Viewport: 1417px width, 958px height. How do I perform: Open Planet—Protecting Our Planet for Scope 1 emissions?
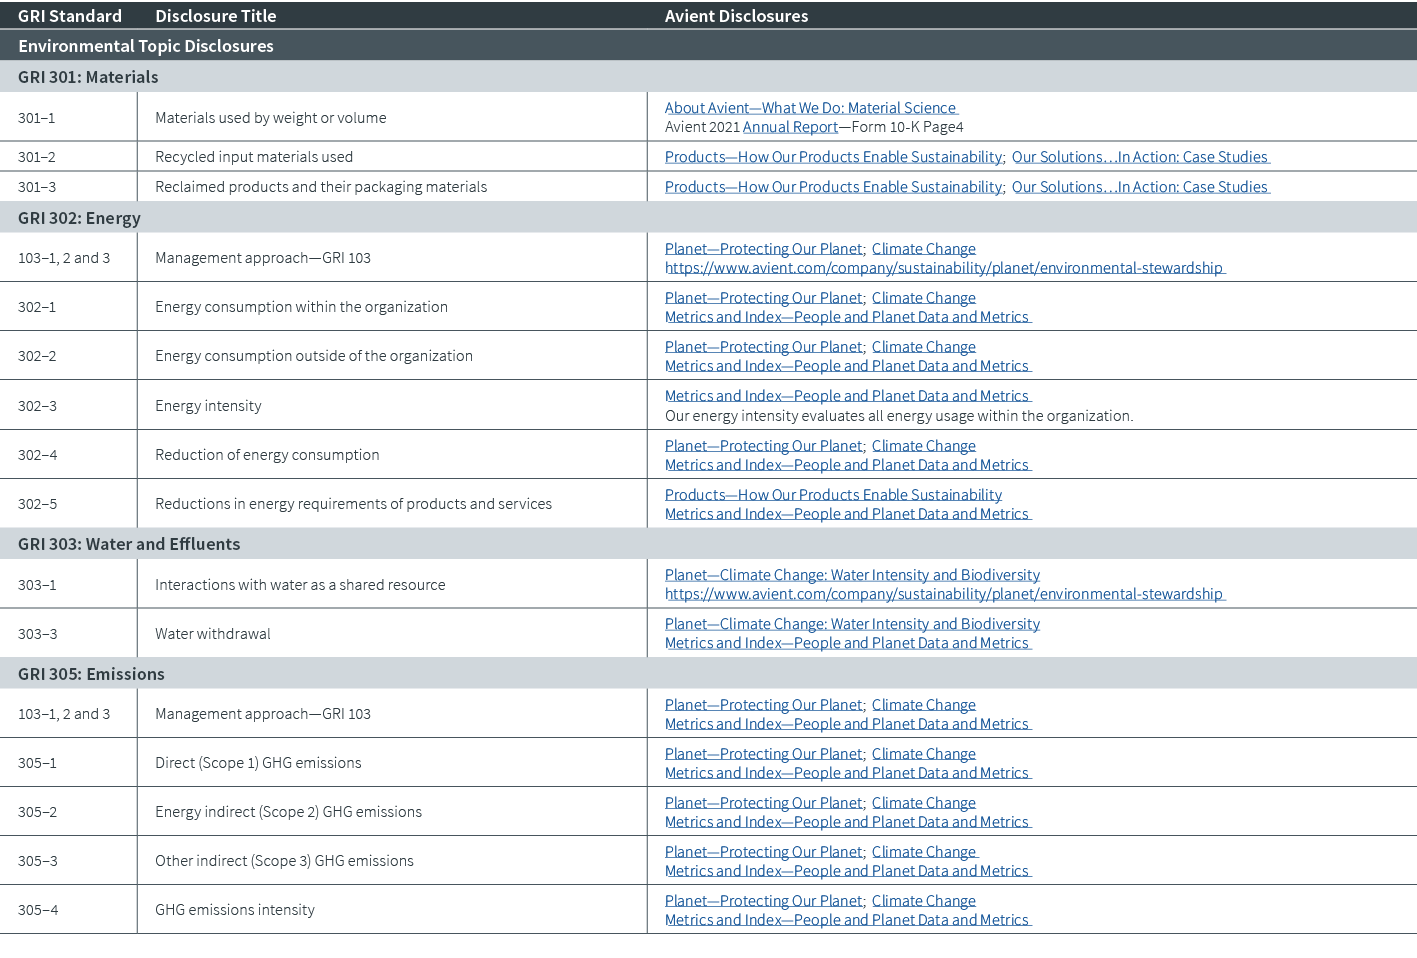pyautogui.click(x=763, y=753)
